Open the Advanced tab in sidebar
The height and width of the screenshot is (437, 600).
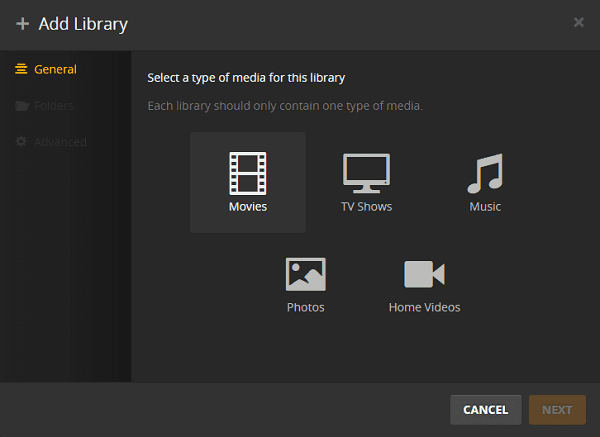[51, 142]
